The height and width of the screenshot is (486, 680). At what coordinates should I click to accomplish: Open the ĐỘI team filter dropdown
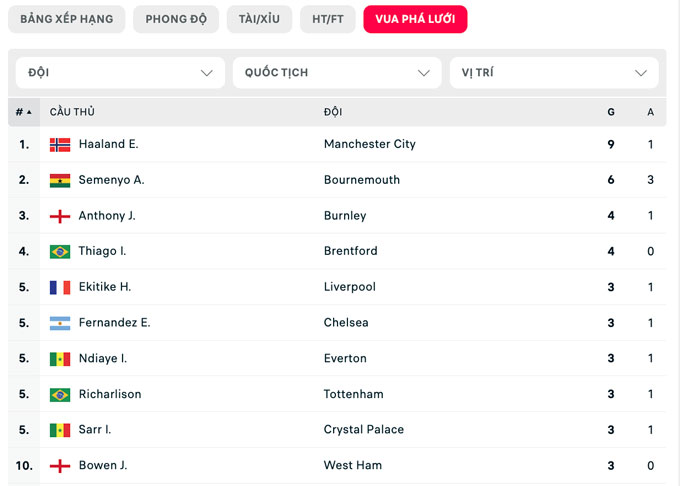tap(120, 73)
